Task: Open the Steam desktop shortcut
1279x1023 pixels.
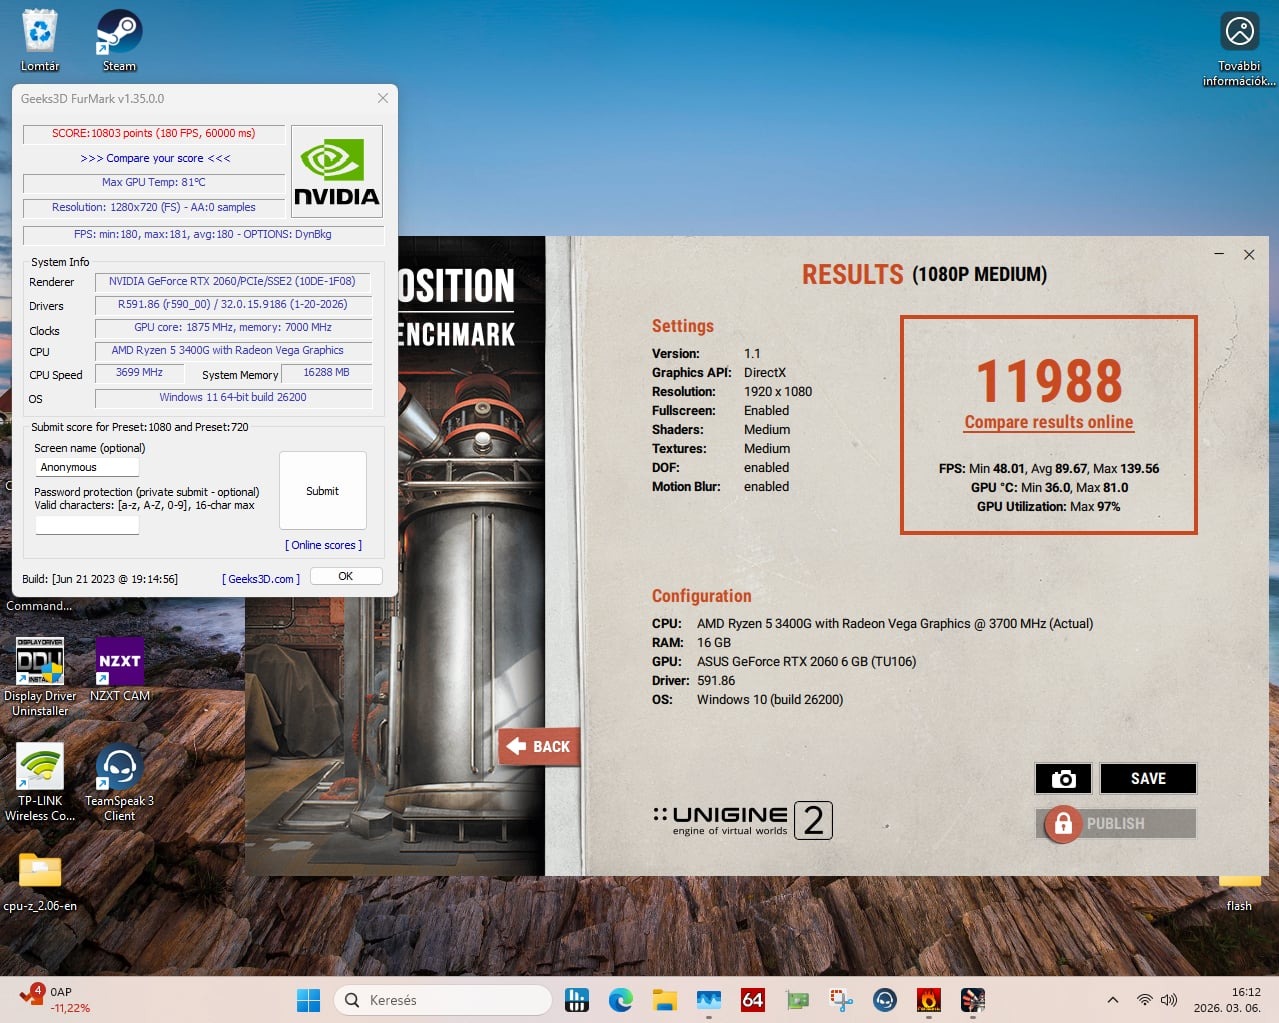Action: [x=119, y=40]
